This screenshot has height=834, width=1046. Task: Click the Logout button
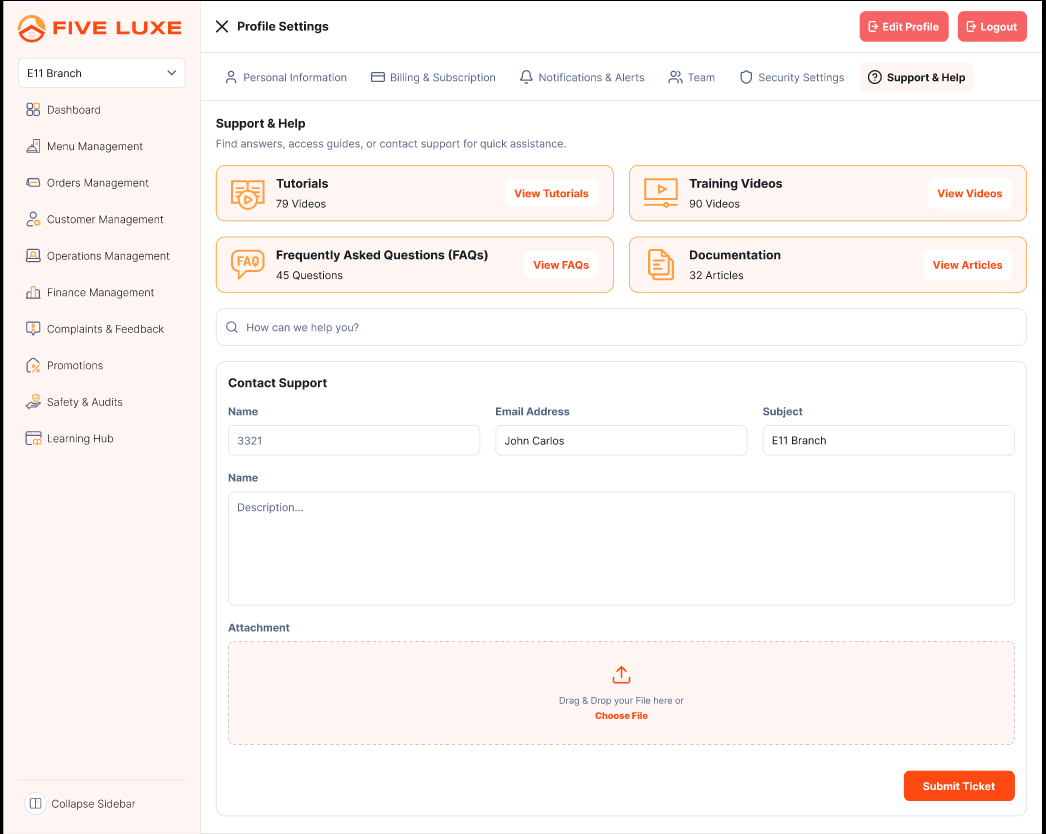[991, 27]
